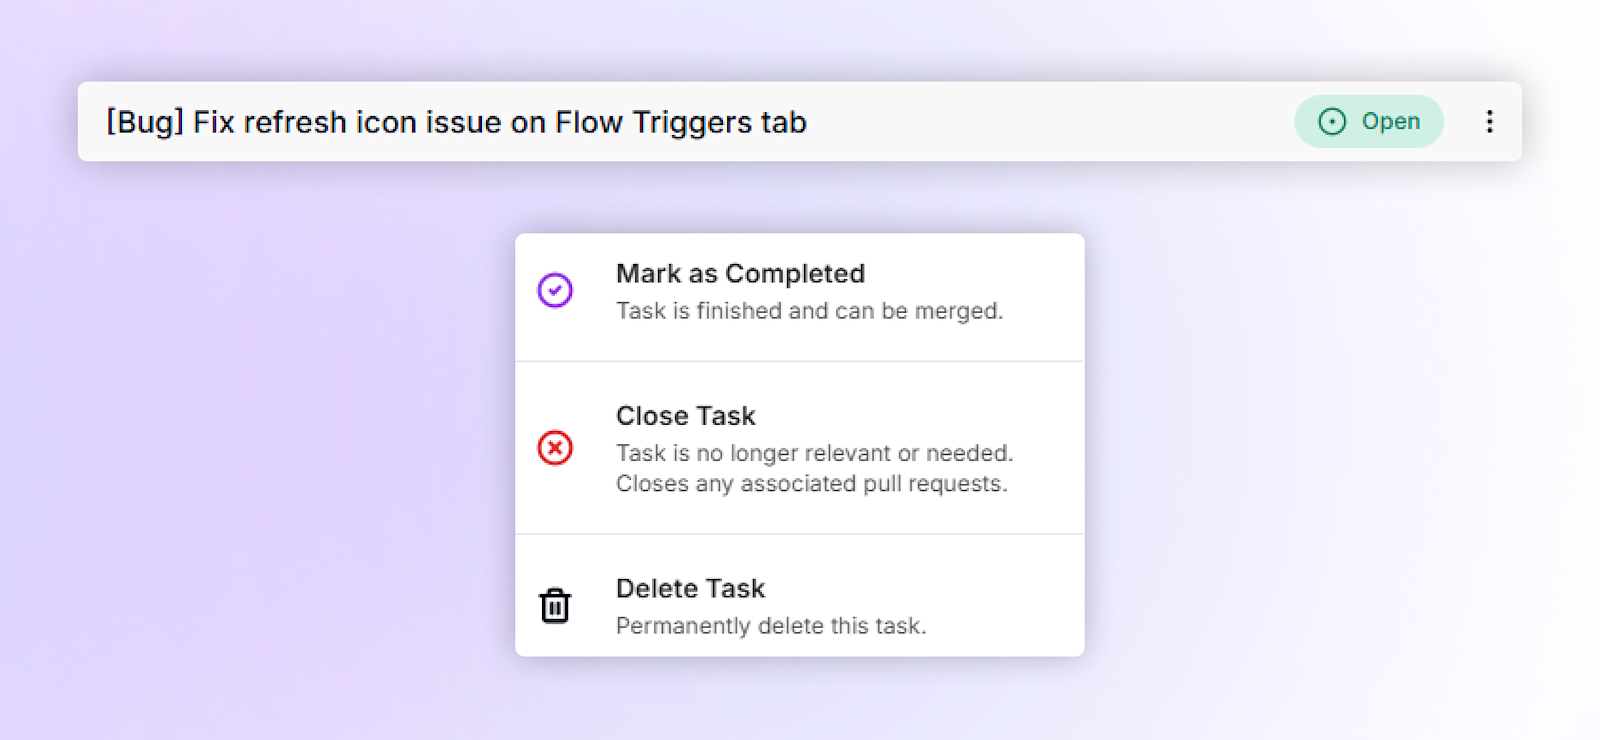Click the purple checkmark circle icon
The width and height of the screenshot is (1600, 740).
(x=555, y=290)
